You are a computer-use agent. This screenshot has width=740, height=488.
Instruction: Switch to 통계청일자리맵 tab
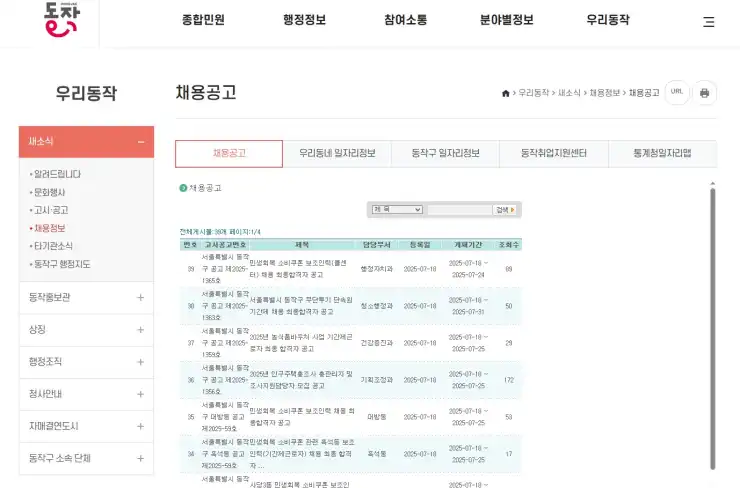[662, 153]
